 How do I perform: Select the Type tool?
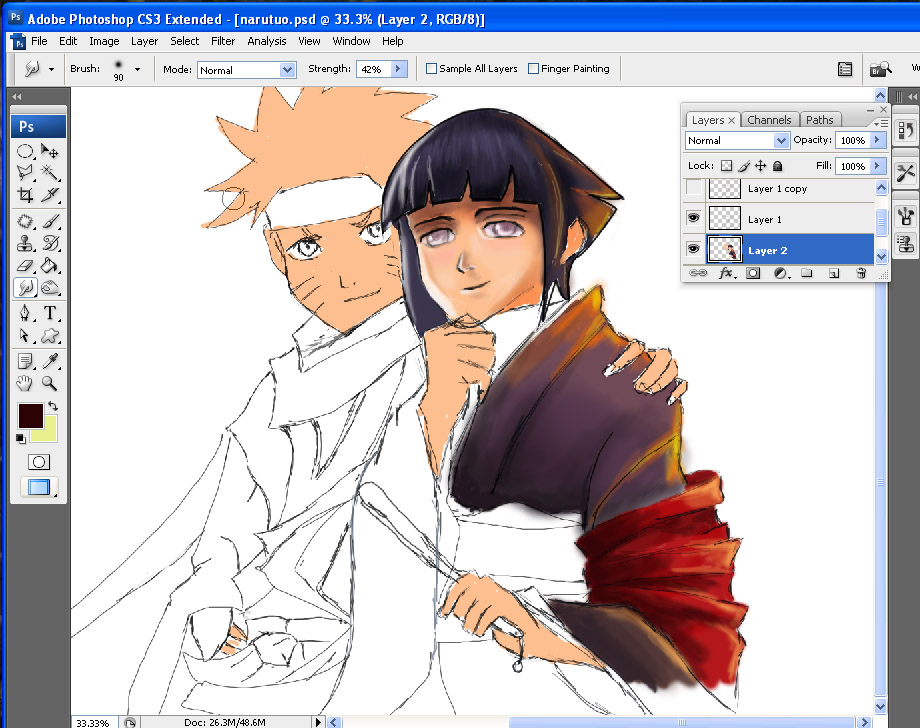(x=50, y=313)
